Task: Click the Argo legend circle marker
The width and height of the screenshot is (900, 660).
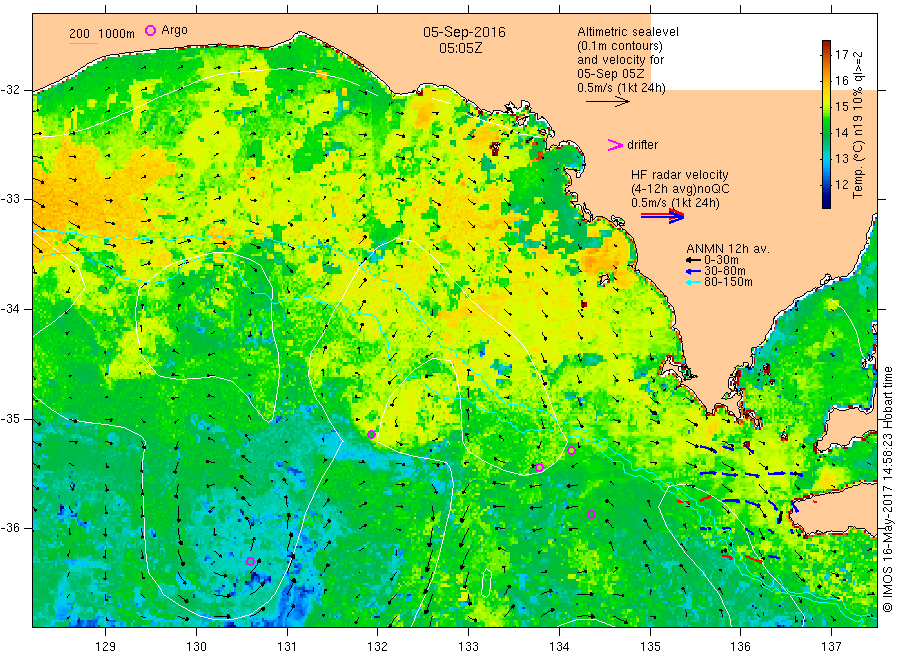Action: pos(150,30)
